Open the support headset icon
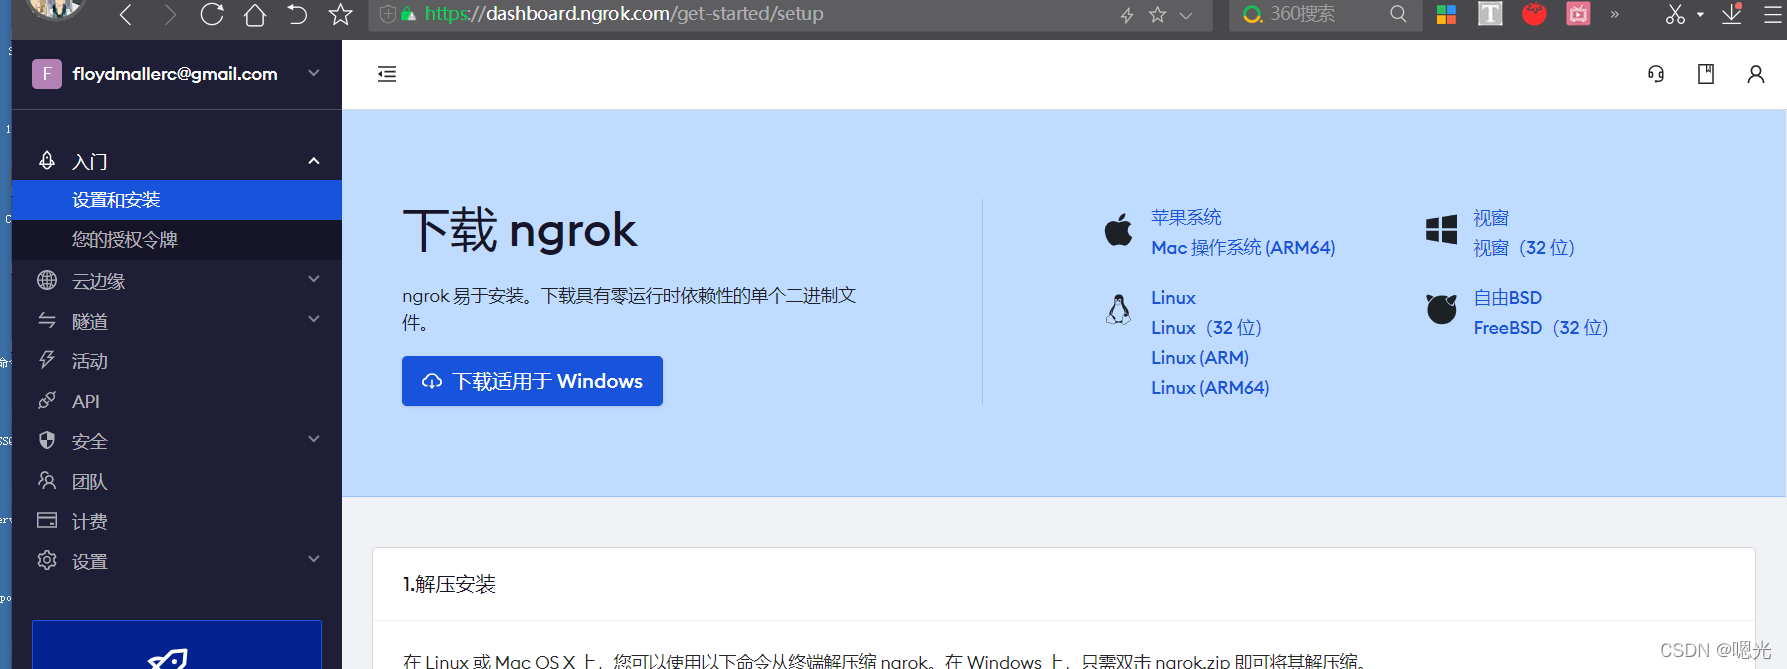 (1656, 74)
